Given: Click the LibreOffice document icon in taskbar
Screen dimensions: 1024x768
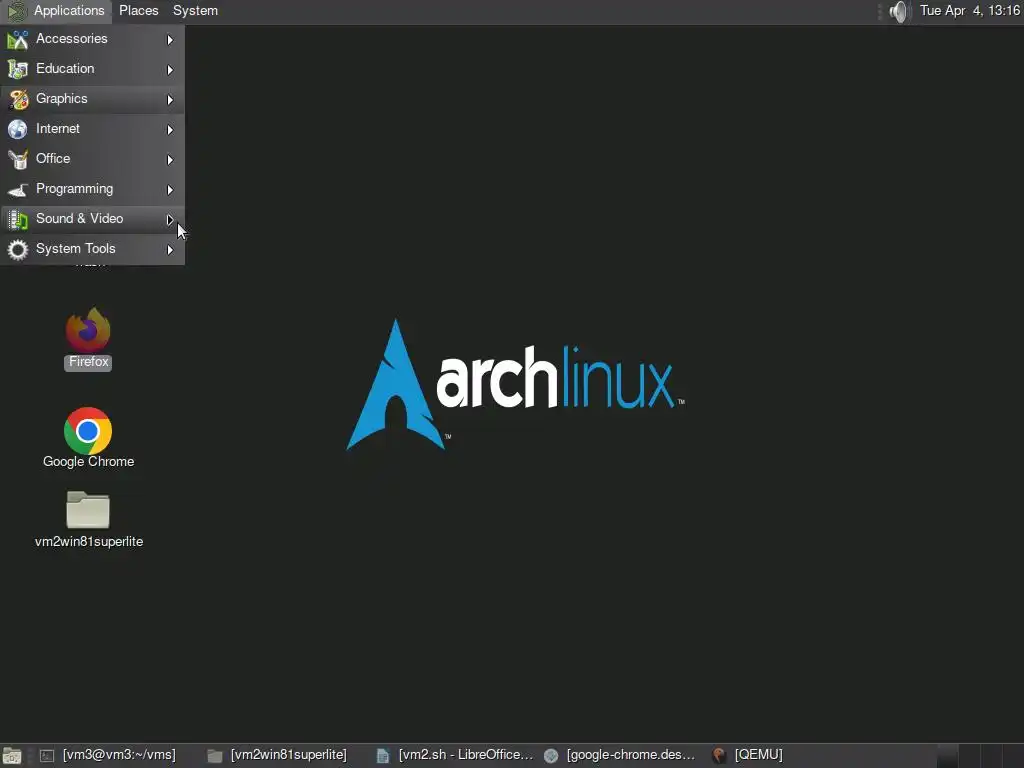Looking at the screenshot, I should coord(383,756).
